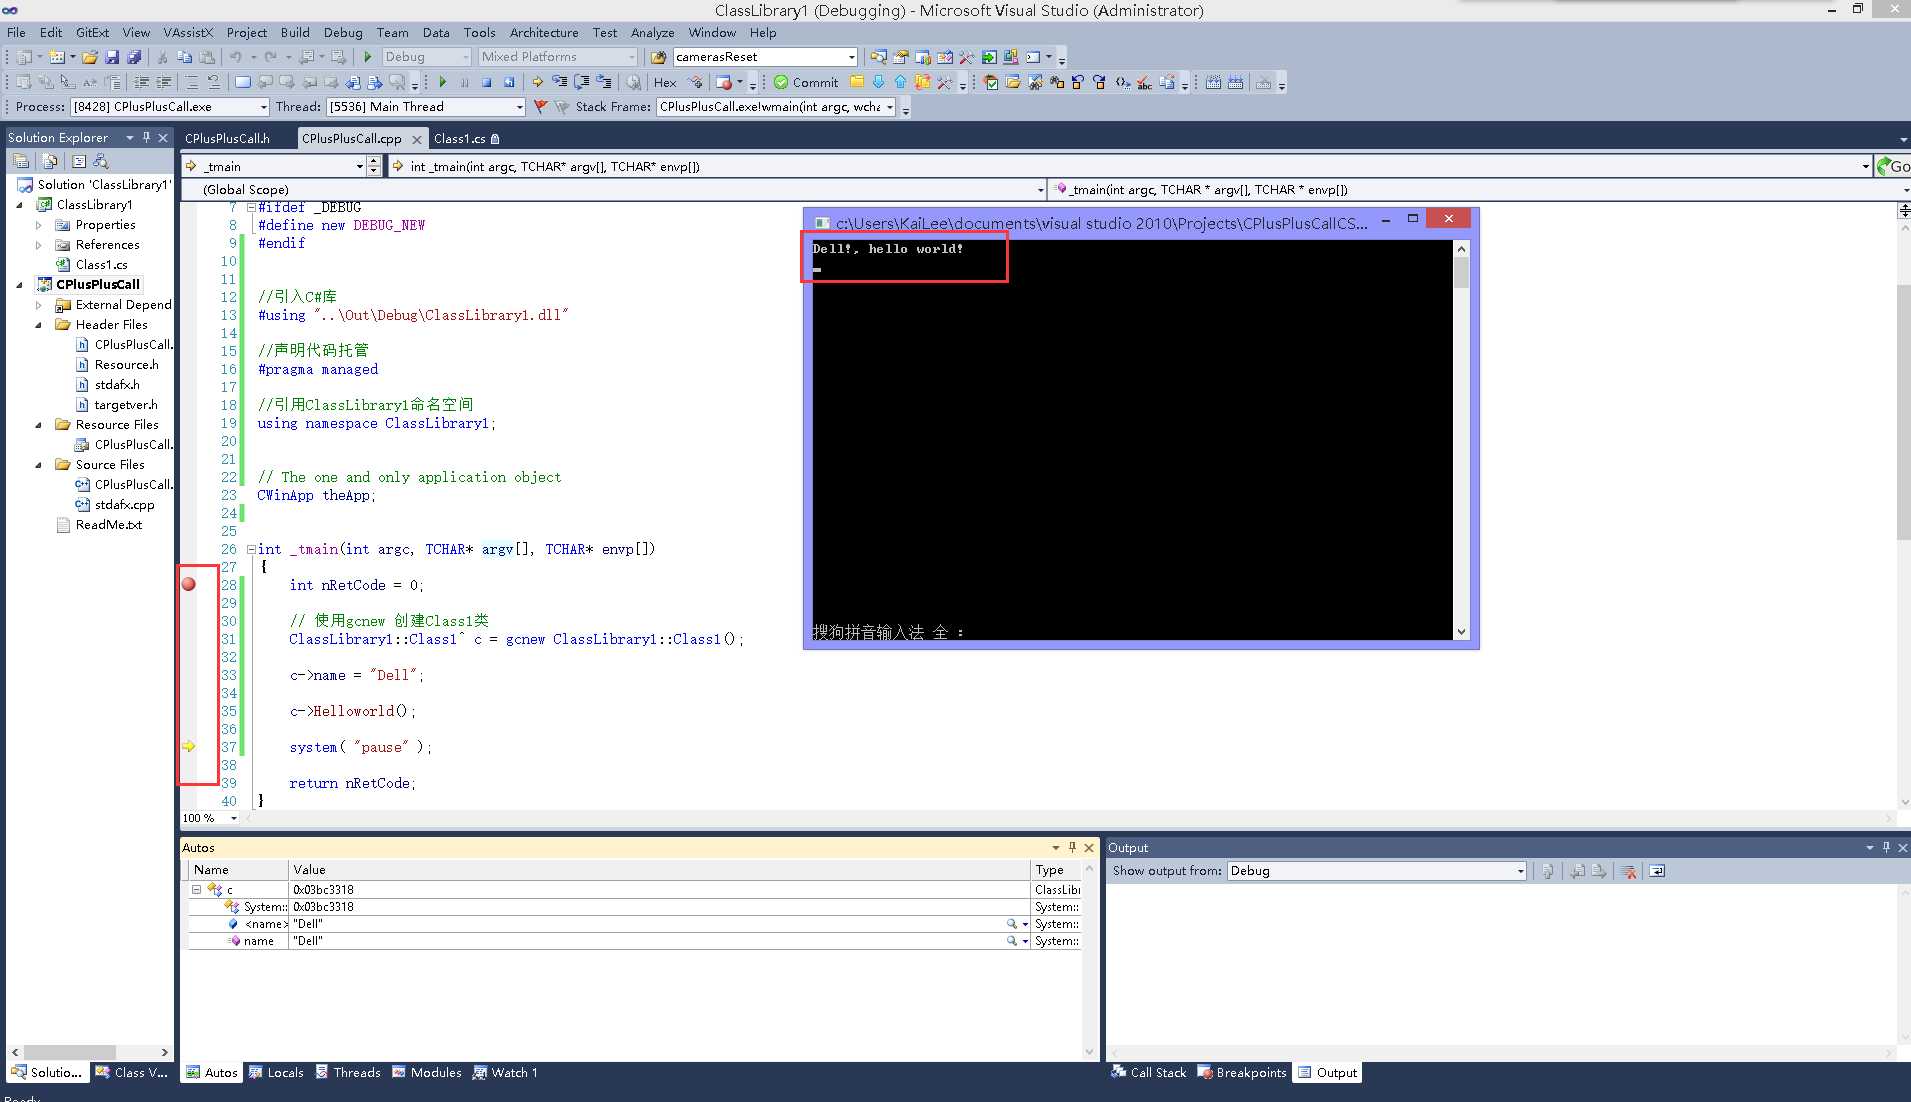
Task: Toggle Hex display mode
Action: [665, 82]
